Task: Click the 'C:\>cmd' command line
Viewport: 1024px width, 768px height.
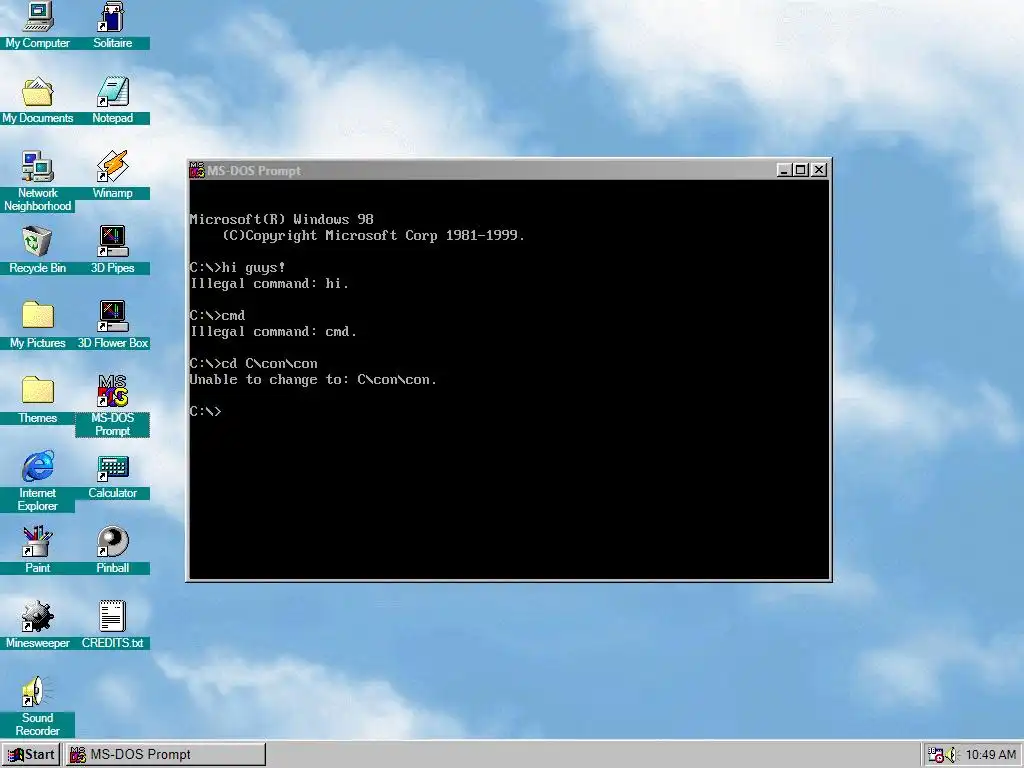Action: [217, 315]
